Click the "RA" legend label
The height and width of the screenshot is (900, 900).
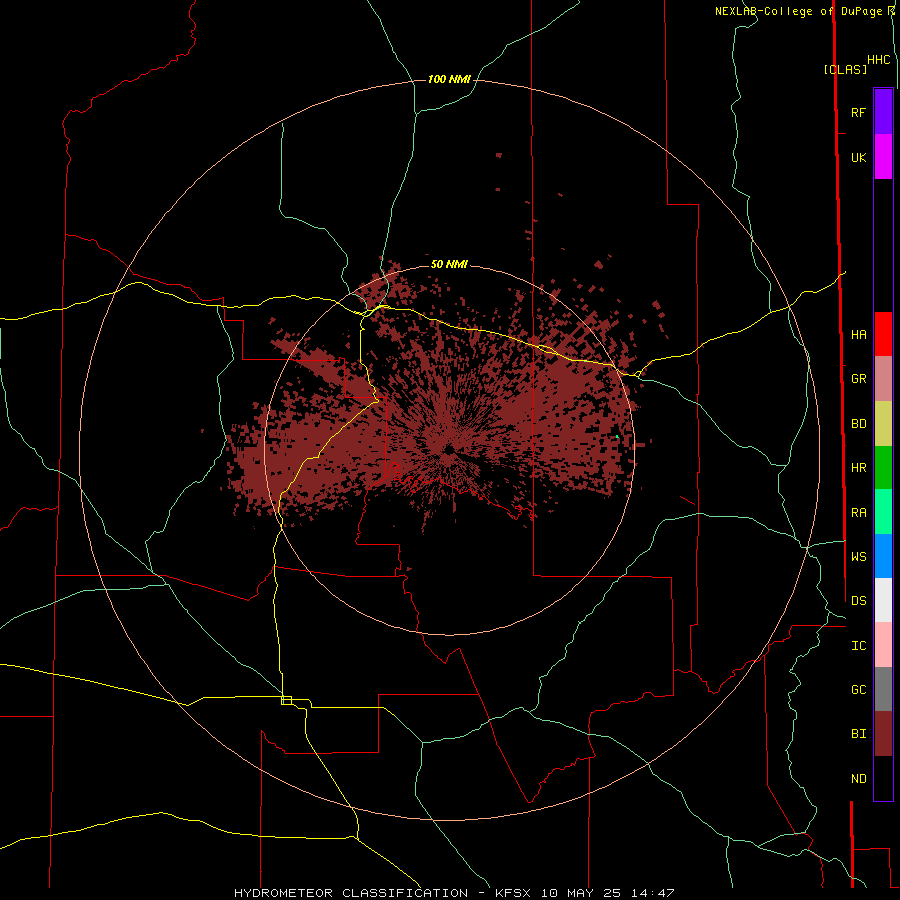pyautogui.click(x=858, y=513)
